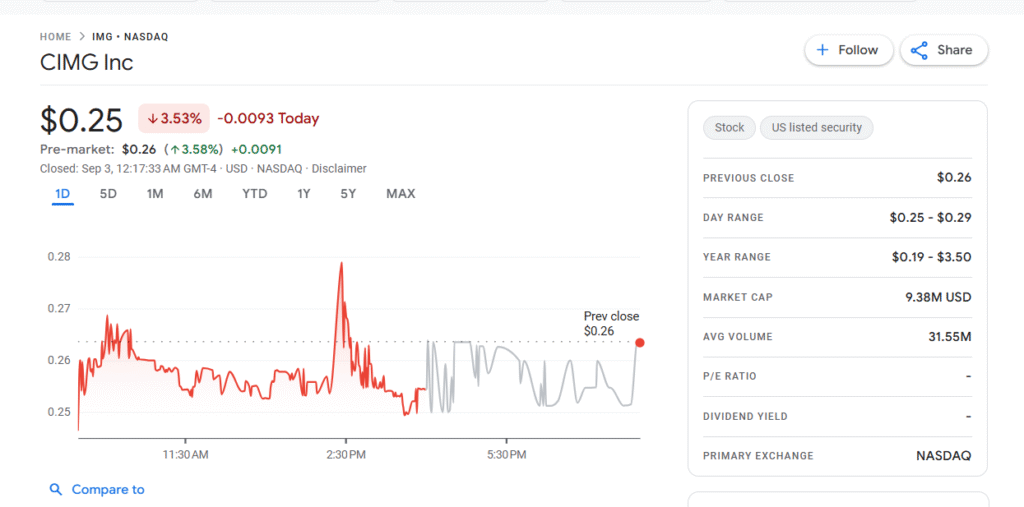The image size is (1024, 507).
Task: Switch to the 1Y range tab
Action: (x=303, y=194)
